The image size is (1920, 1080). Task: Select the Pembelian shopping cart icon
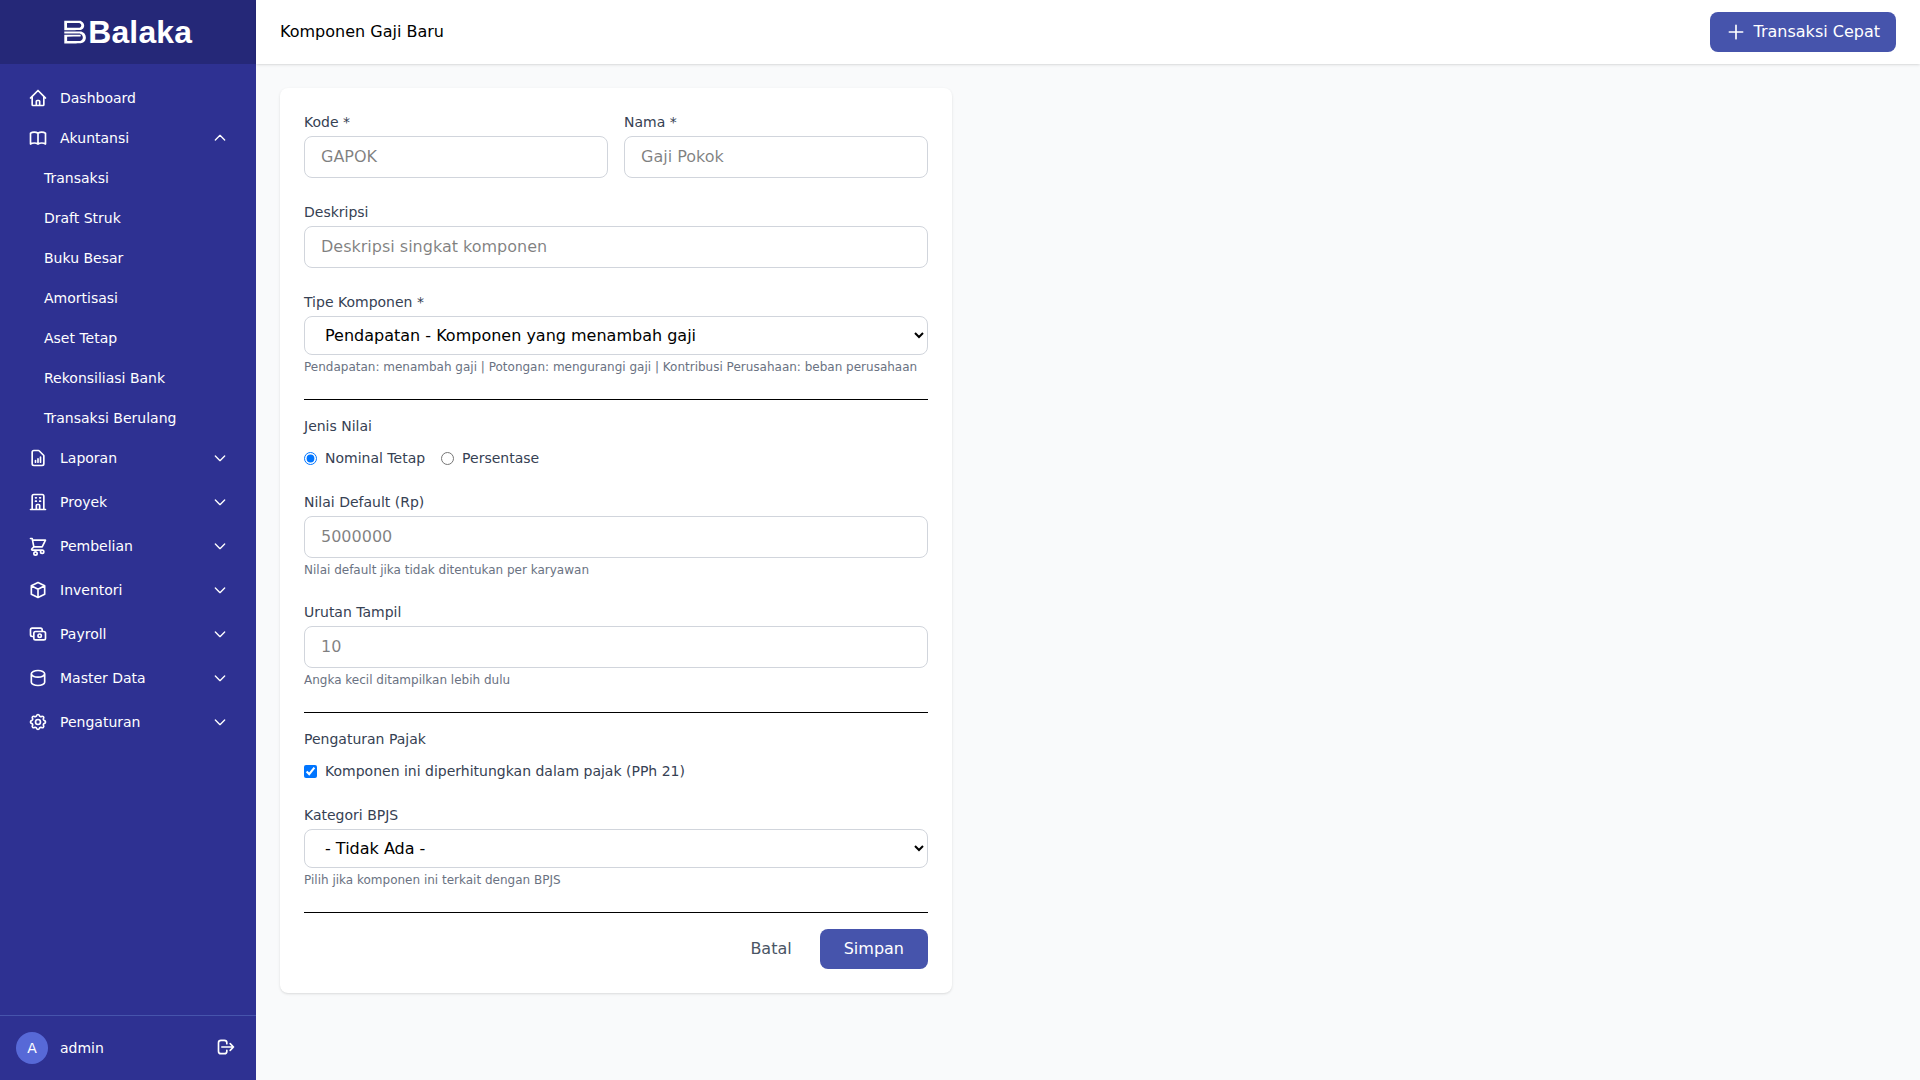pos(38,546)
